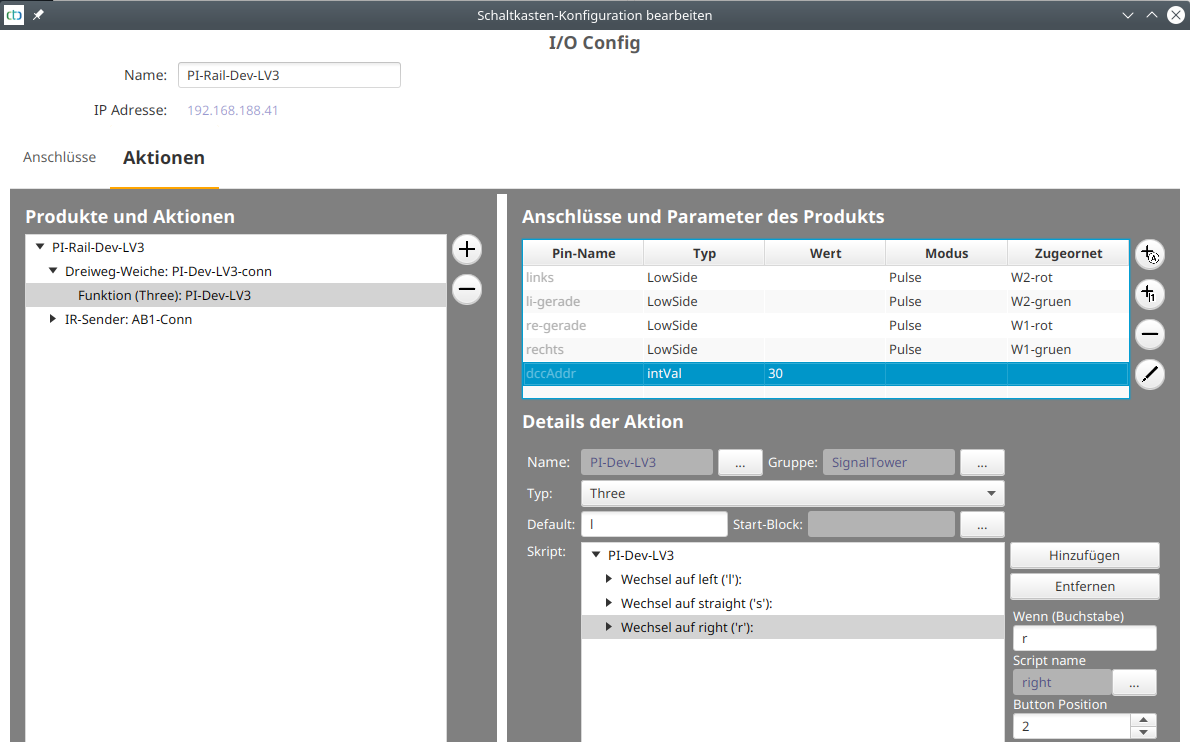Click the plus-1 icon next to Anschlüsse table
Viewport: 1190px width, 742px height.
[1149, 294]
